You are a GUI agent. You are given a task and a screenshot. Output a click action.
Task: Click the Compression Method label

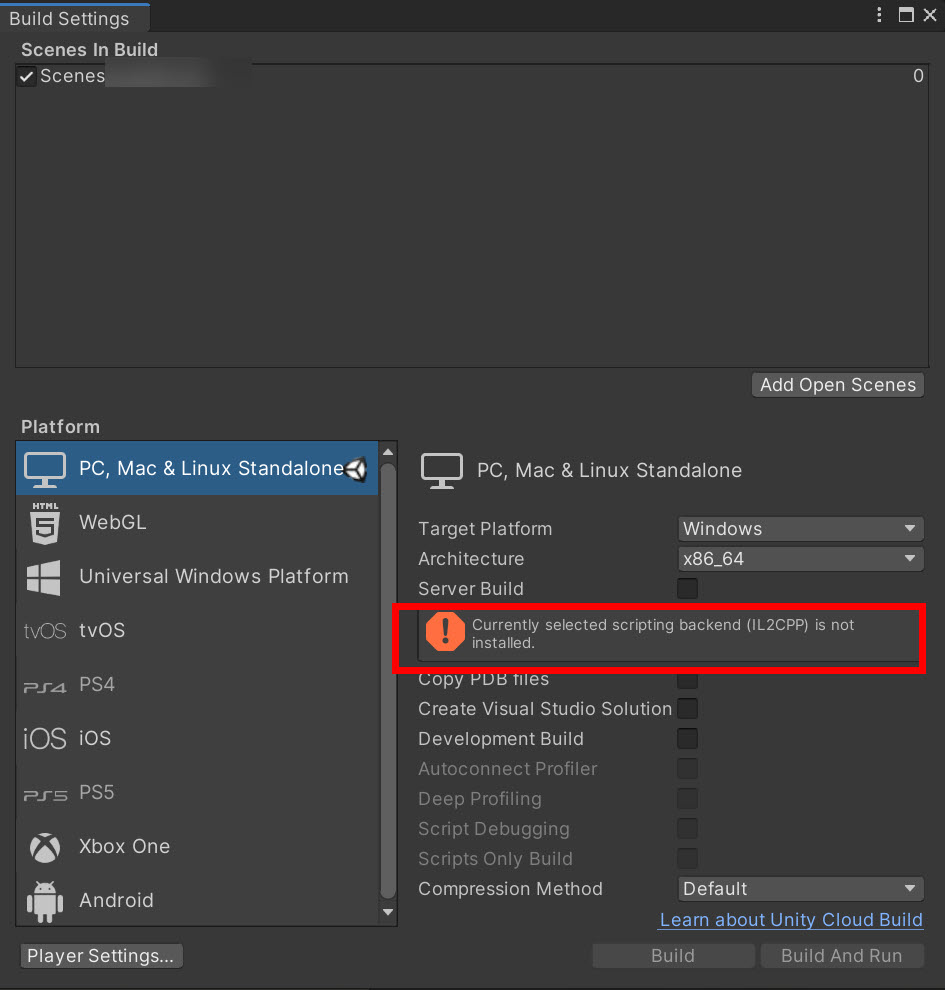(510, 889)
